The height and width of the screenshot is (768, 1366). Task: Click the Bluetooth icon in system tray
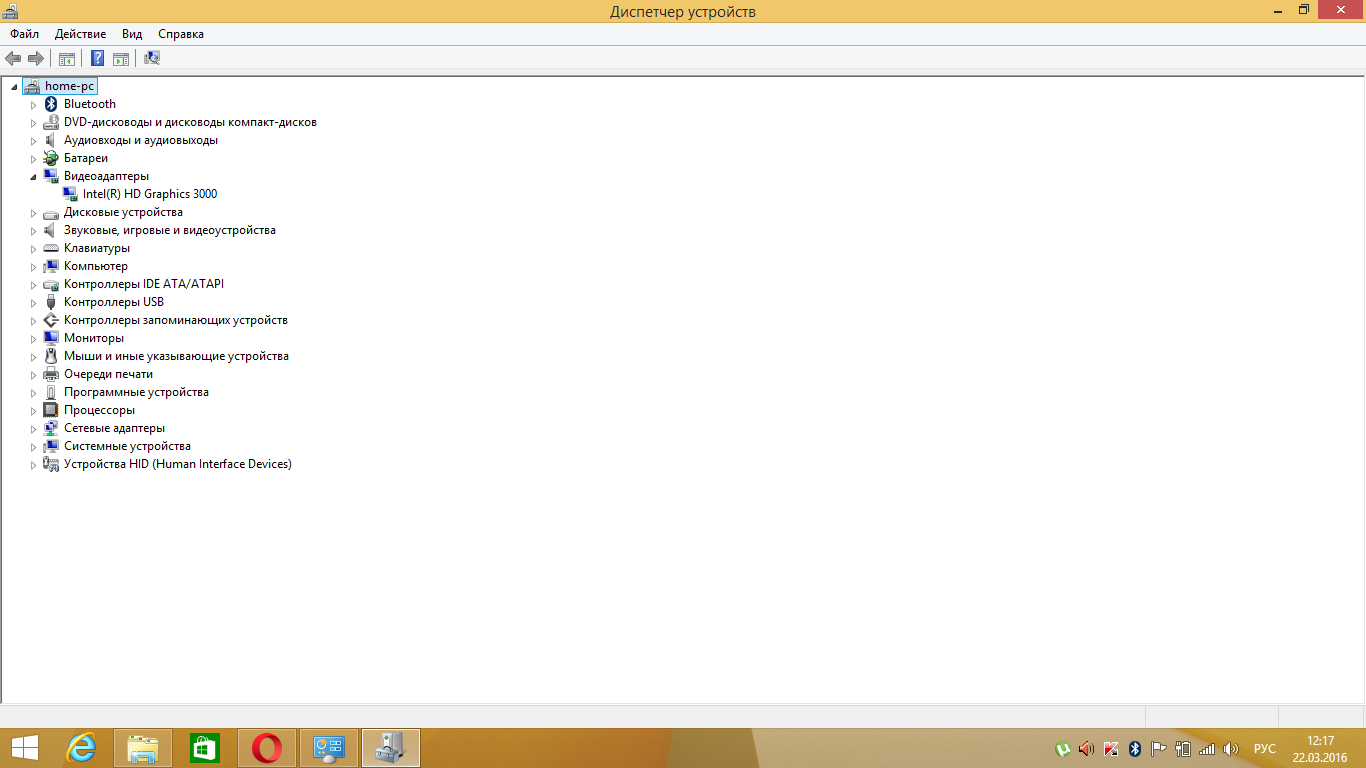[x=1135, y=749]
